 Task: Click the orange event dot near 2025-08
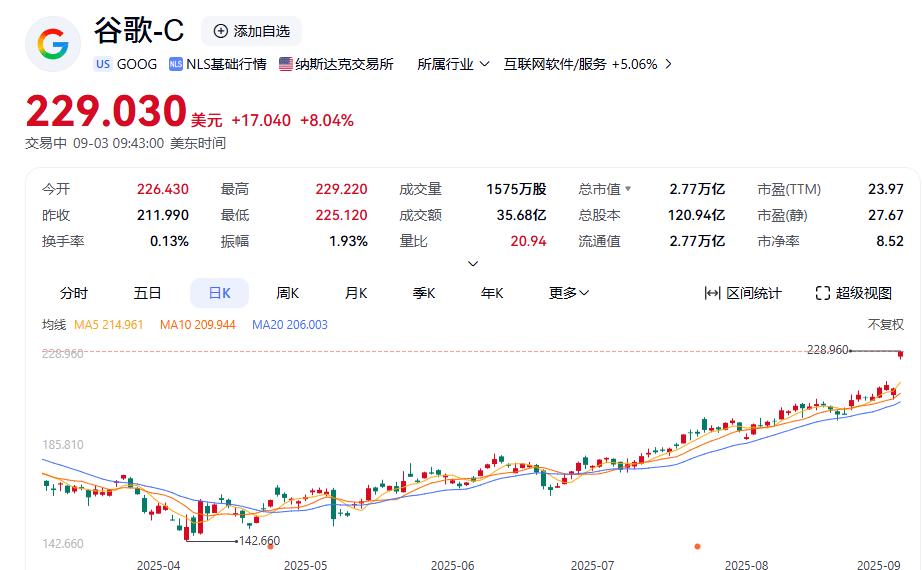tap(697, 546)
